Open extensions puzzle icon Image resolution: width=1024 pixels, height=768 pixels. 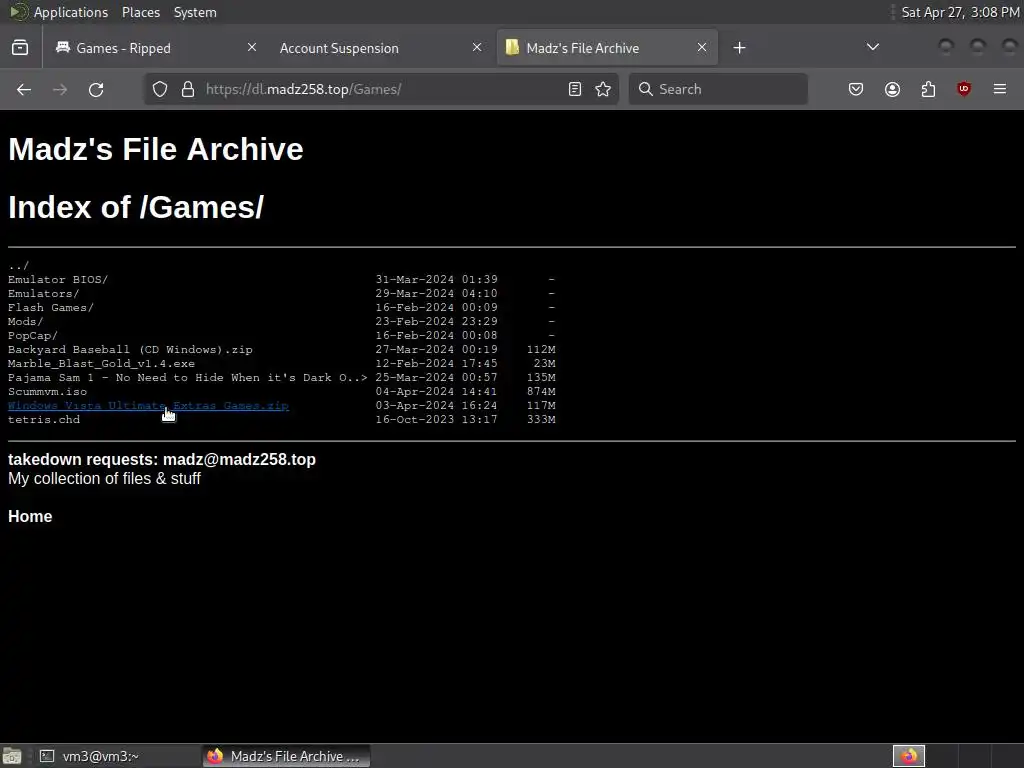(x=929, y=89)
